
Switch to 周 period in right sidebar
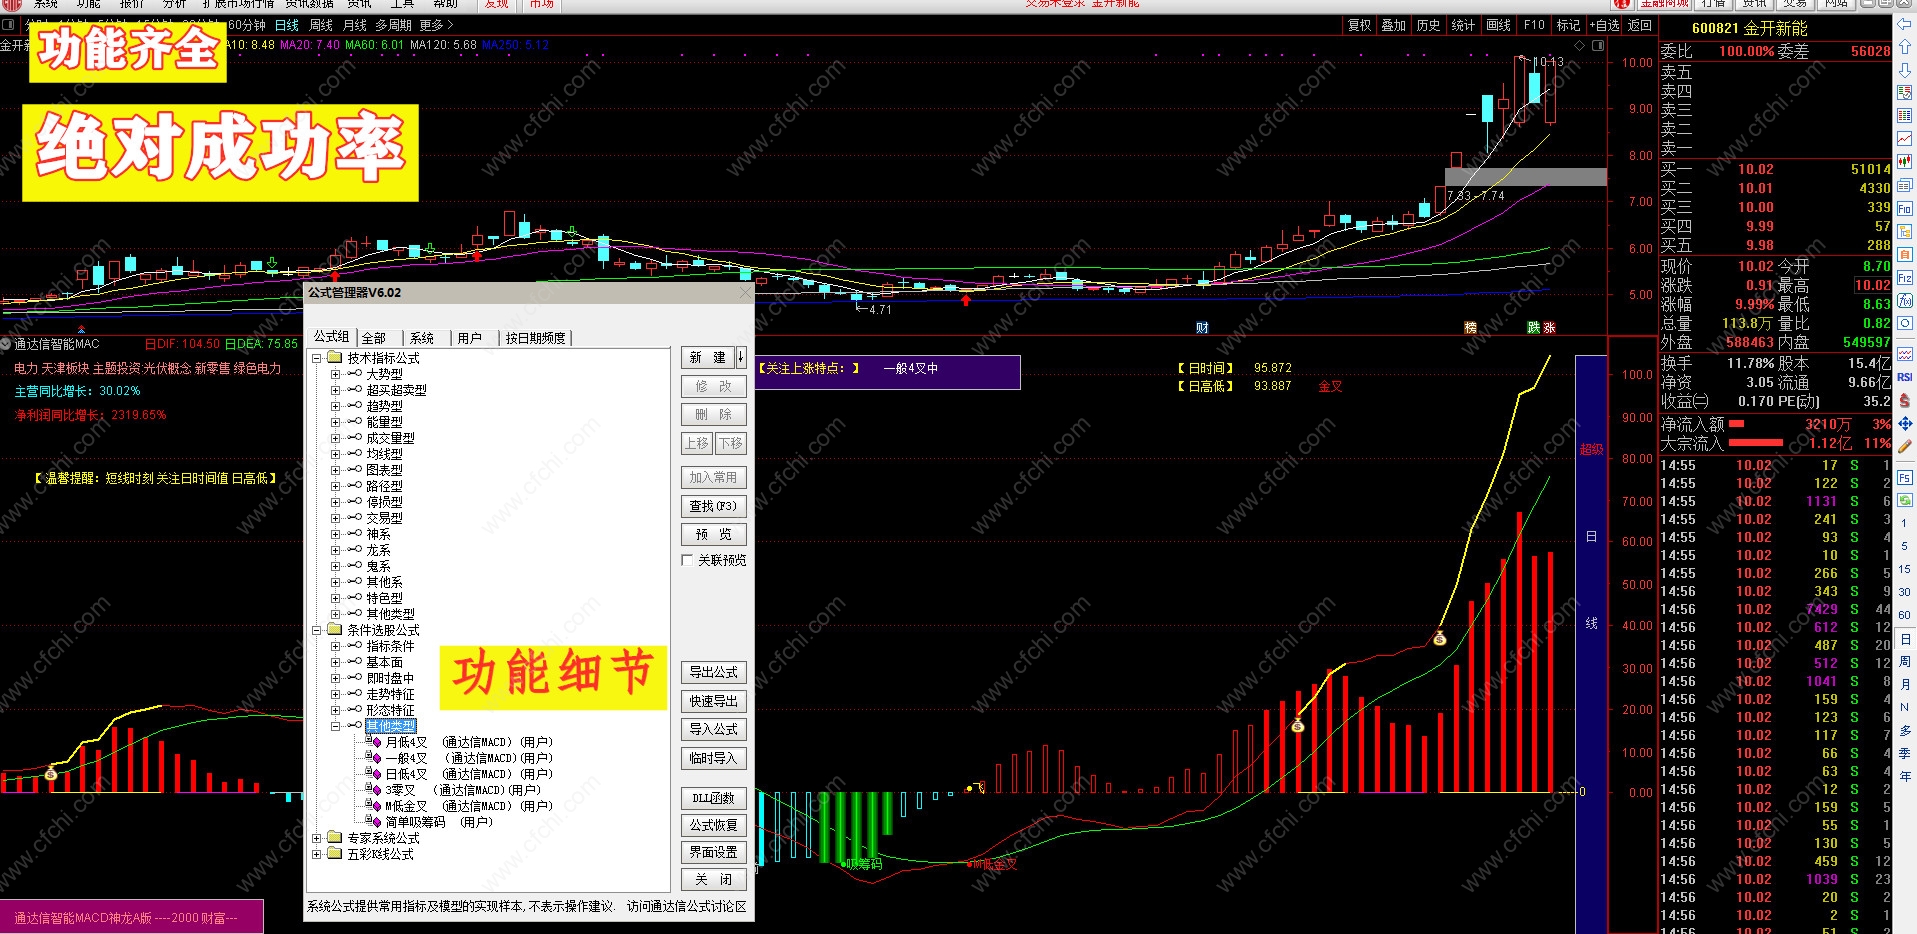[1905, 662]
